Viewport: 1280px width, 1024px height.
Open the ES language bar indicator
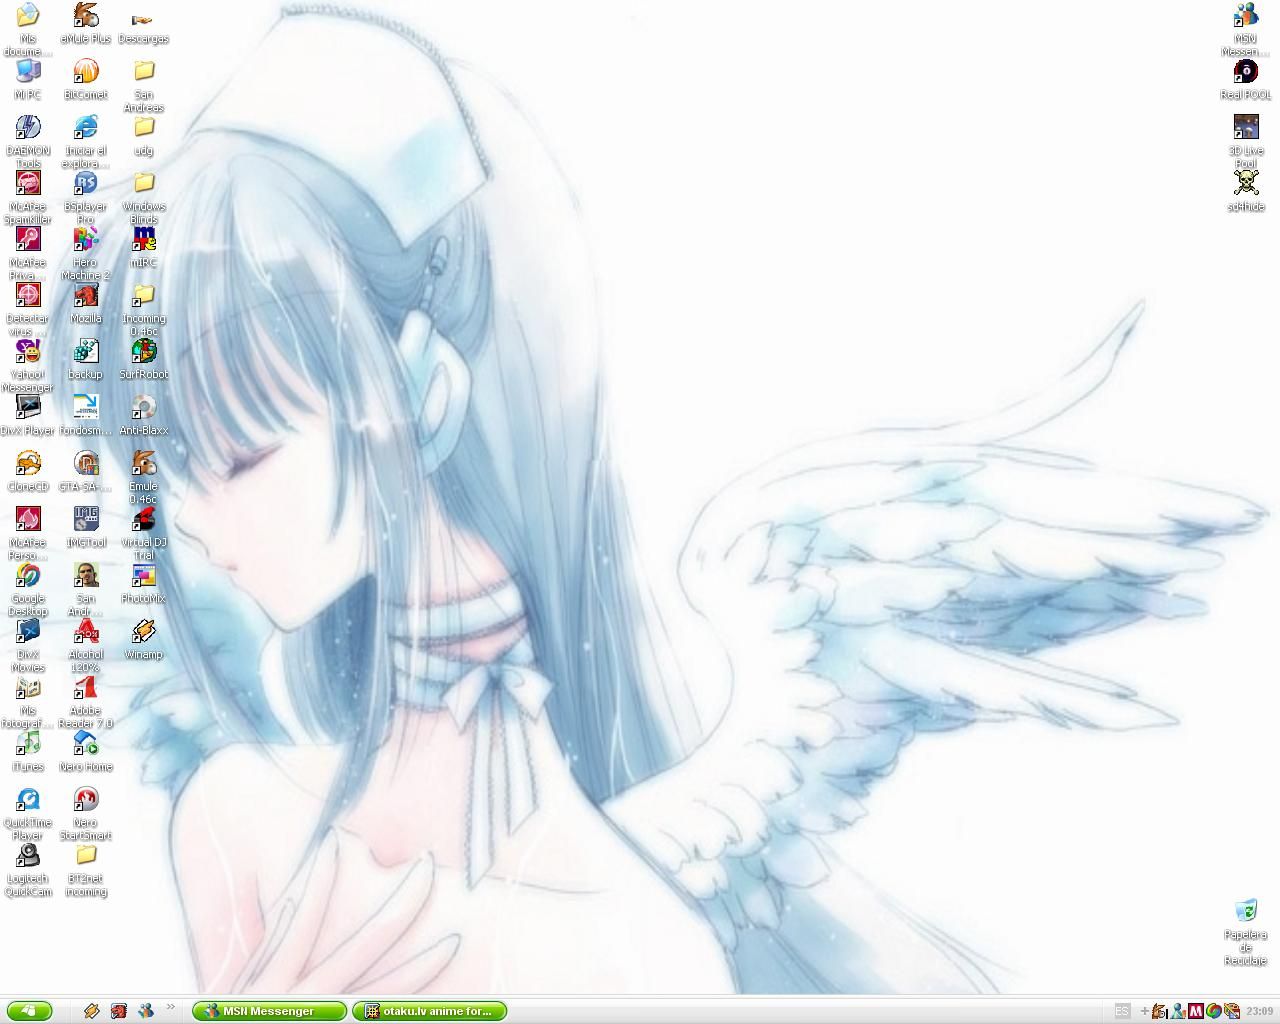(x=1122, y=1011)
